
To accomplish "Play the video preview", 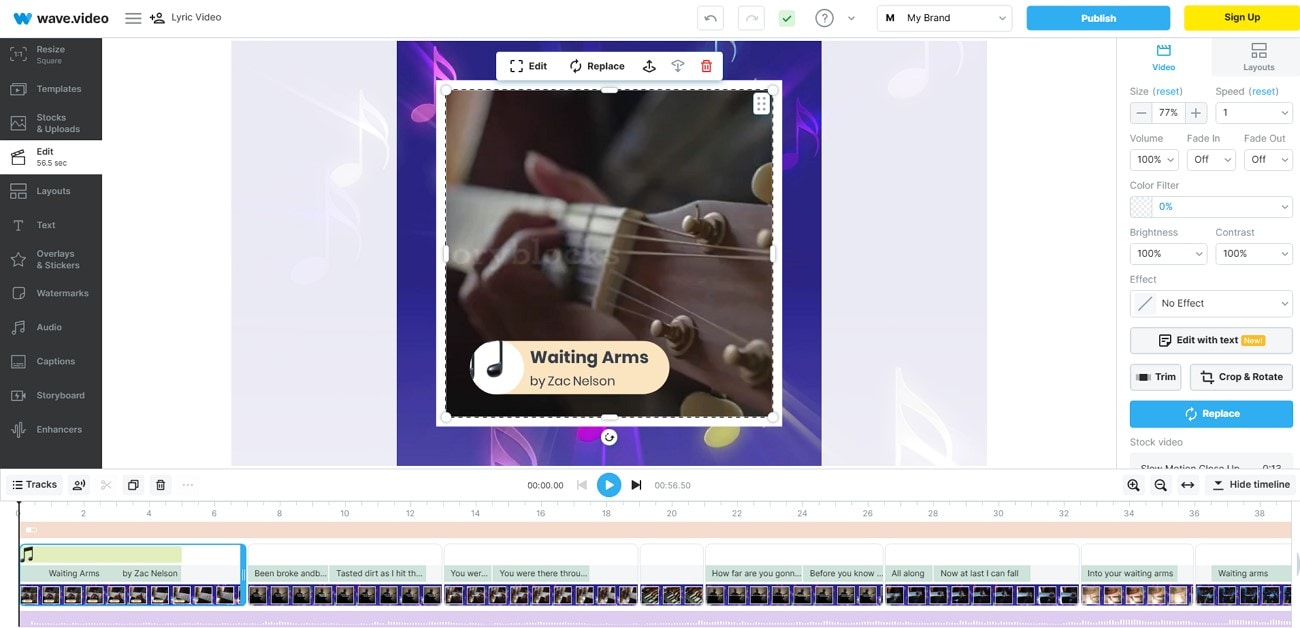I will coord(609,485).
